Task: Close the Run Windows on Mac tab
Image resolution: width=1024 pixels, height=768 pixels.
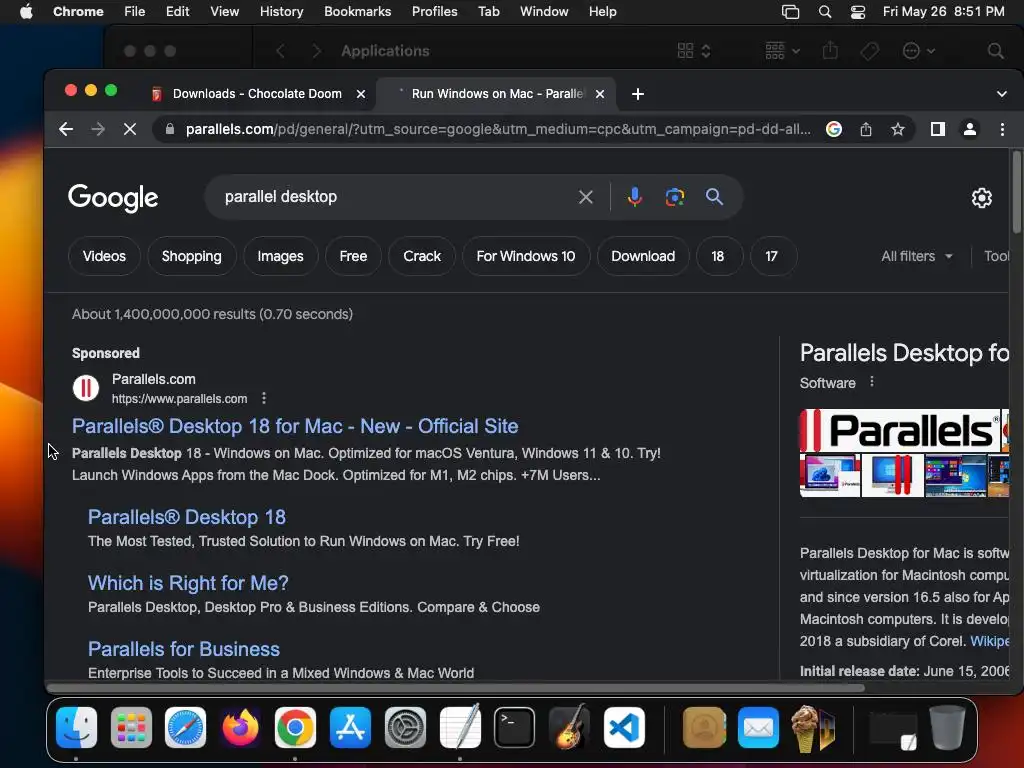Action: point(600,94)
